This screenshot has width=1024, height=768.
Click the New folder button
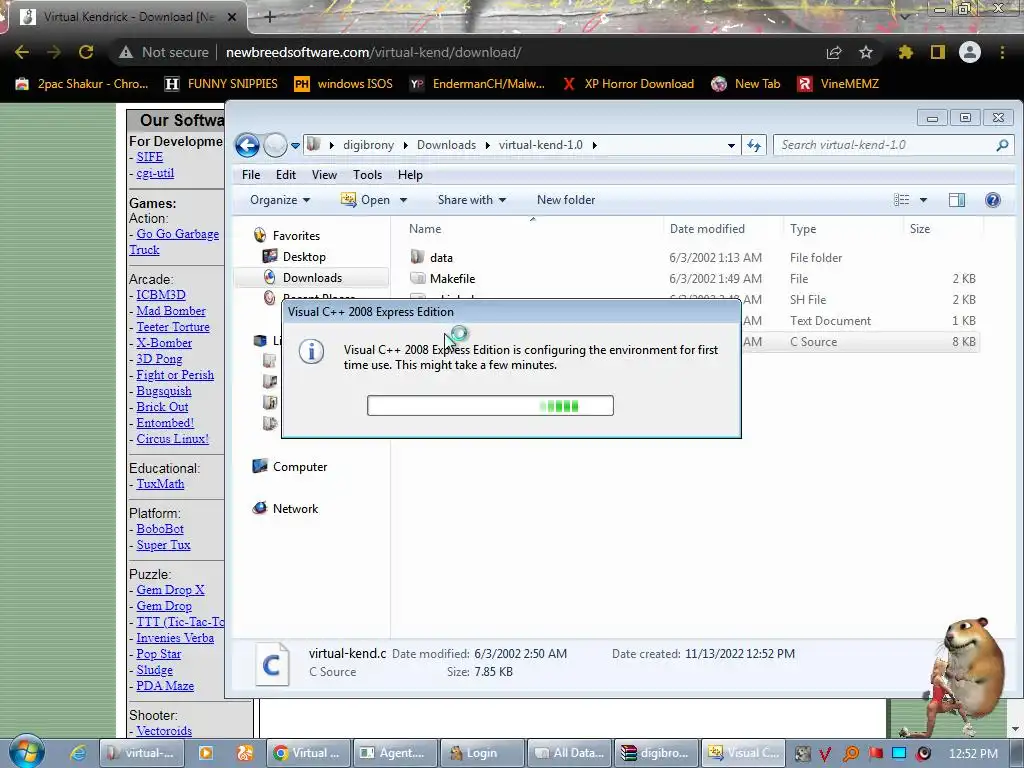566,200
